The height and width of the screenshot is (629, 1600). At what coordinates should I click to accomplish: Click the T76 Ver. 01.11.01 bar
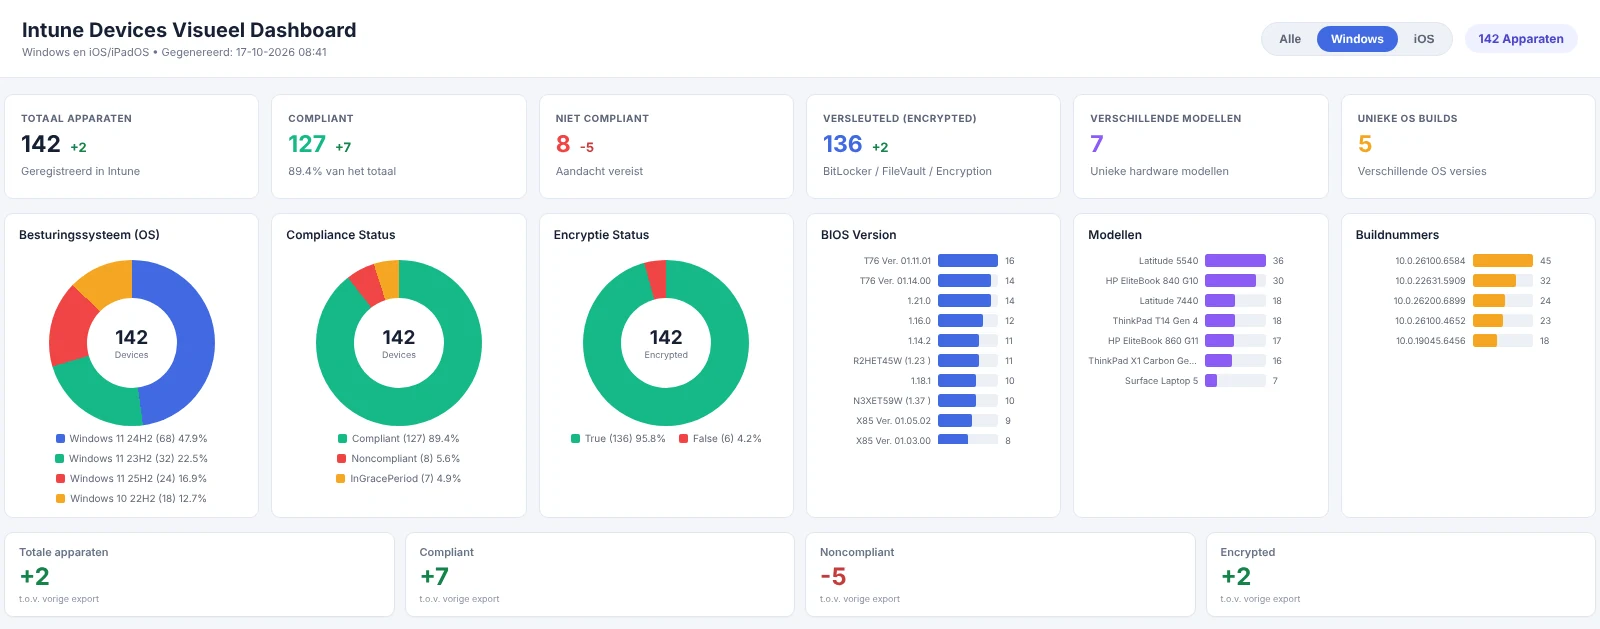968,261
